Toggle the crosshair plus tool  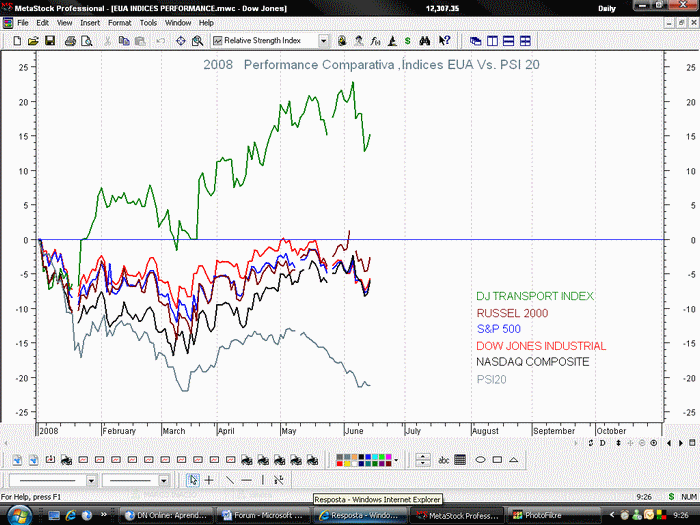pyautogui.click(x=209, y=480)
